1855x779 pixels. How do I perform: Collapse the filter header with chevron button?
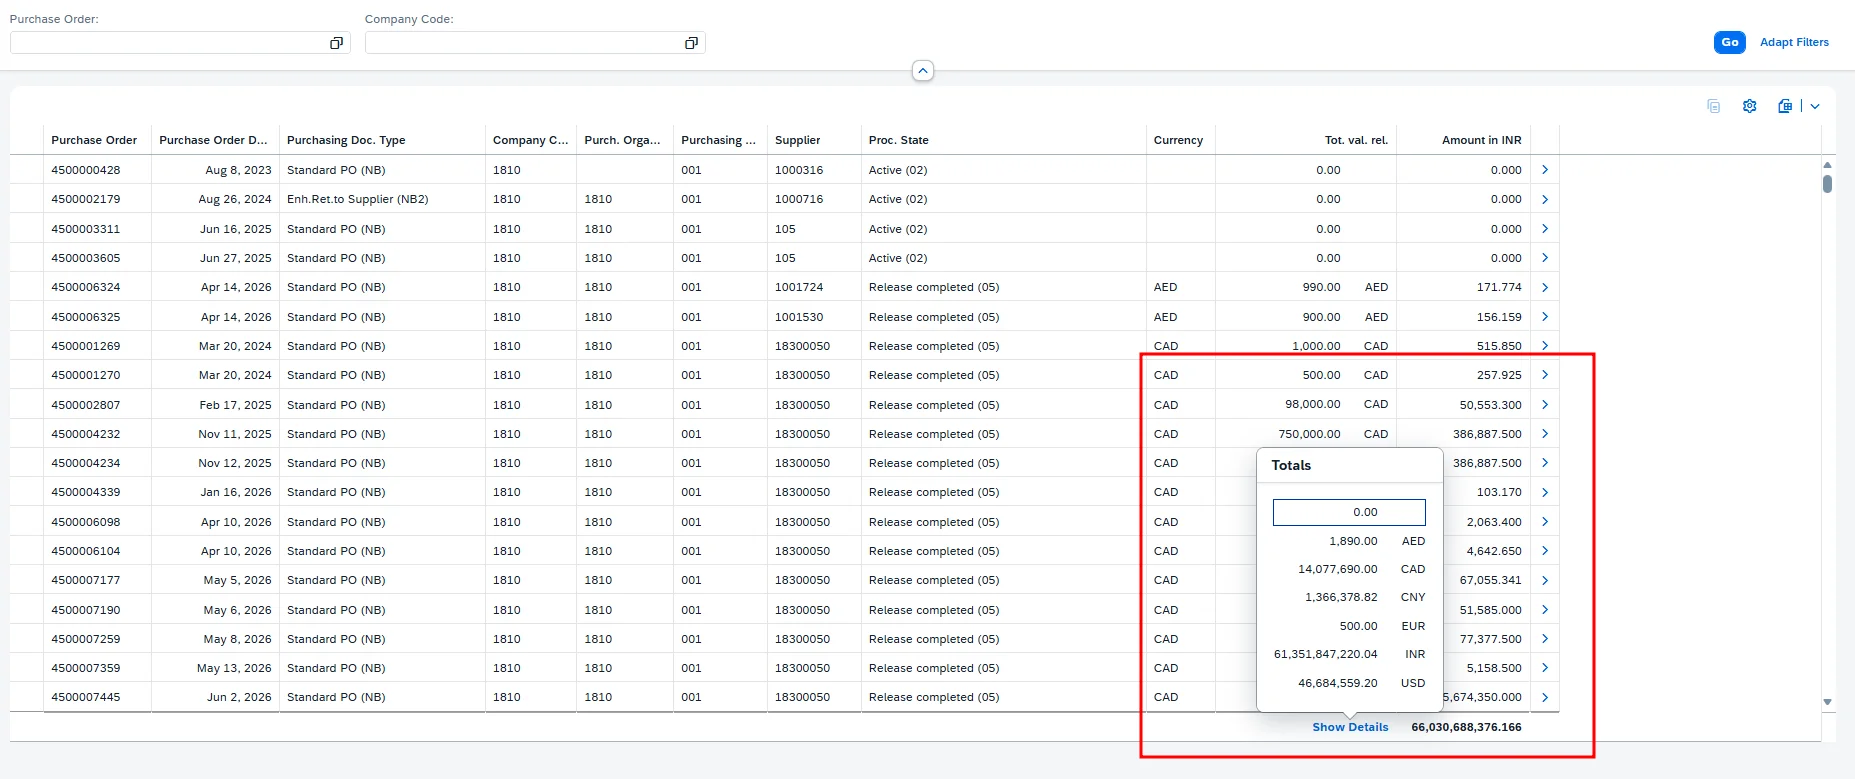[x=923, y=71]
